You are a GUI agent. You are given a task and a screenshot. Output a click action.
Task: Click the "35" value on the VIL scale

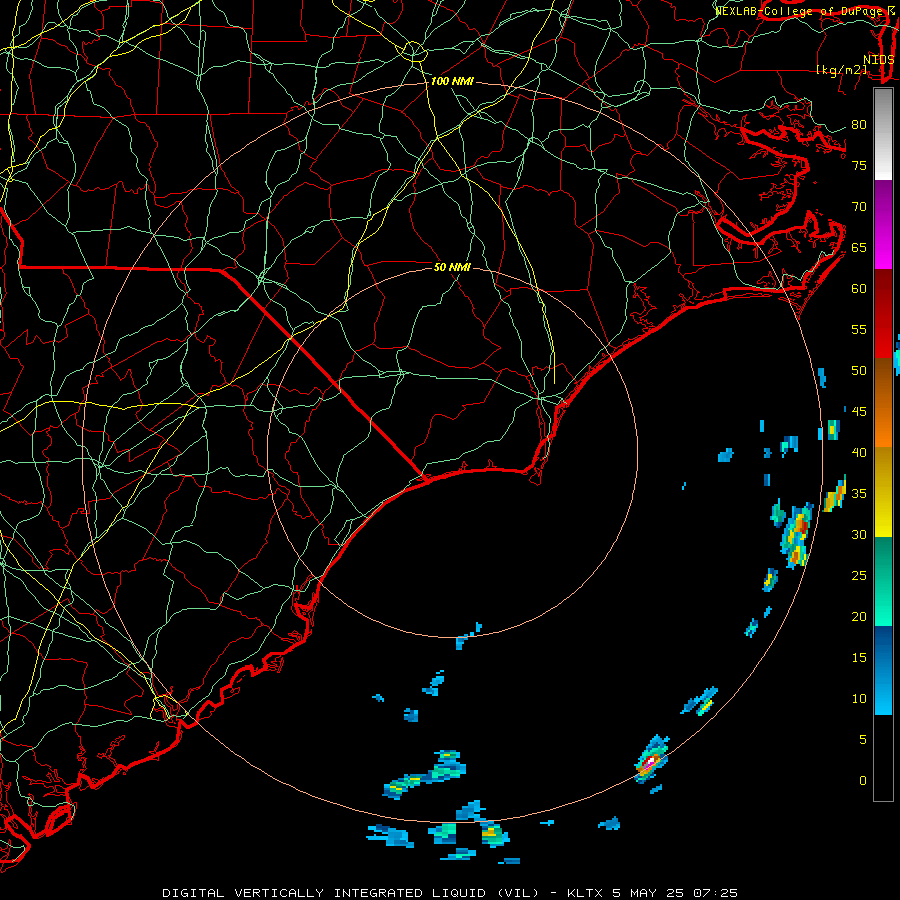(859, 494)
